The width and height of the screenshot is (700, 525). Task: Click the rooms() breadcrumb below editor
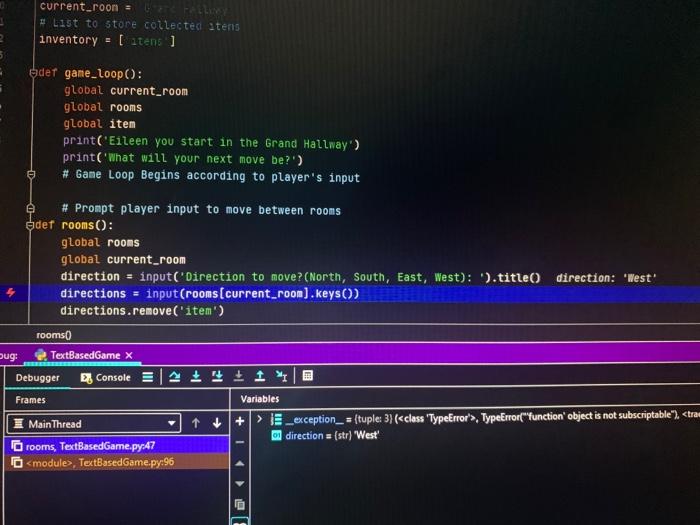[54, 335]
